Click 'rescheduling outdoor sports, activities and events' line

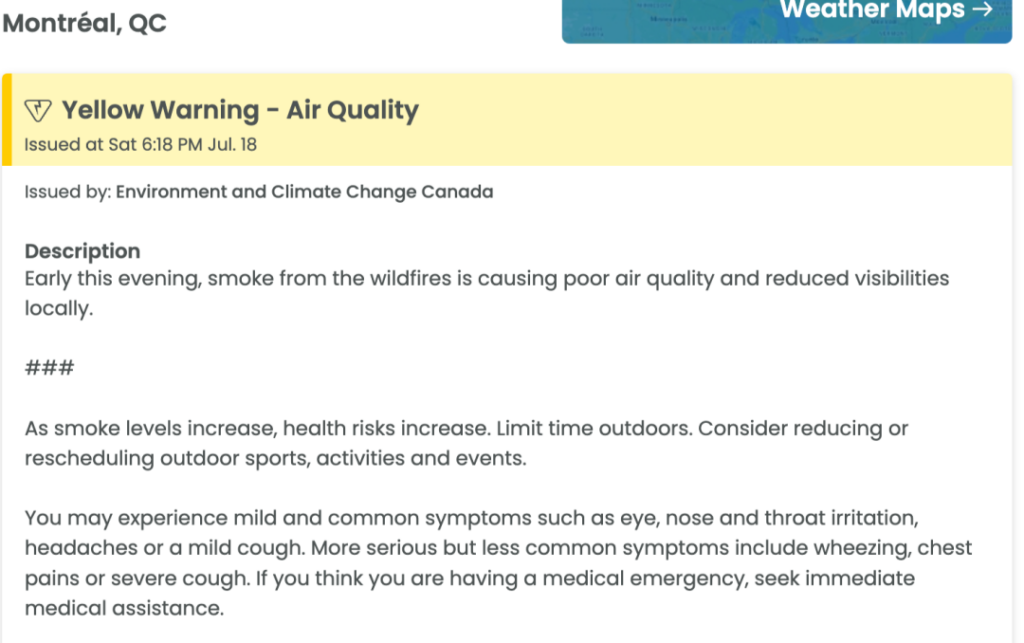click(x=275, y=458)
